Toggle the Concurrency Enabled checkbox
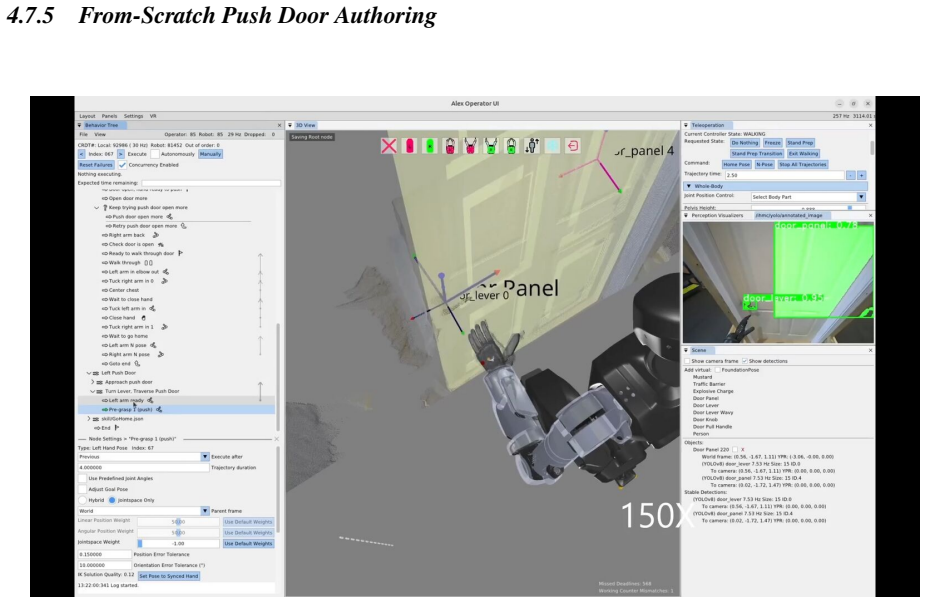The width and height of the screenshot is (926, 603). coord(122,165)
